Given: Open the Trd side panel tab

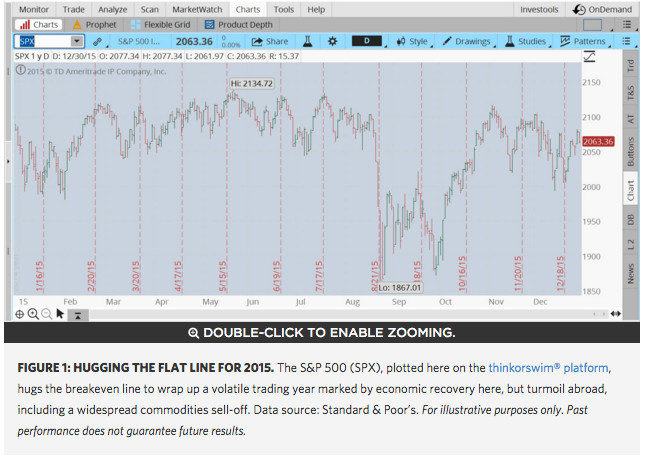Looking at the screenshot, I should pyautogui.click(x=630, y=65).
